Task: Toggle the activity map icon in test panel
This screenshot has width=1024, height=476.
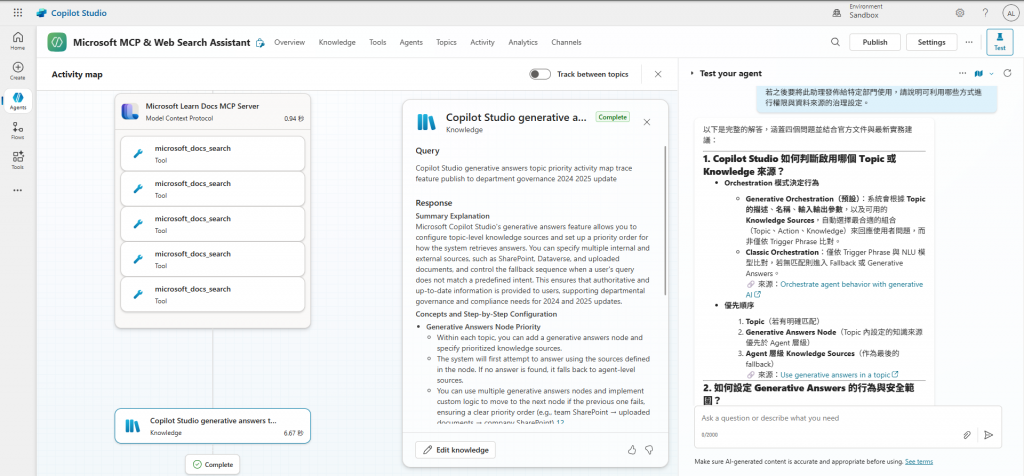Action: pyautogui.click(x=978, y=73)
